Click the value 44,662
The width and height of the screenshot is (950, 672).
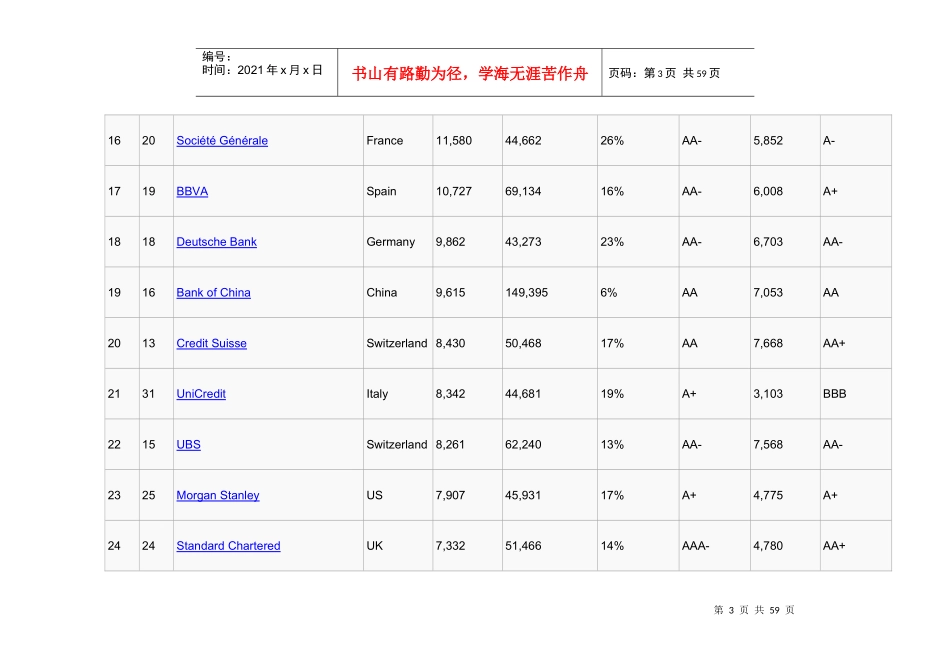coord(523,141)
